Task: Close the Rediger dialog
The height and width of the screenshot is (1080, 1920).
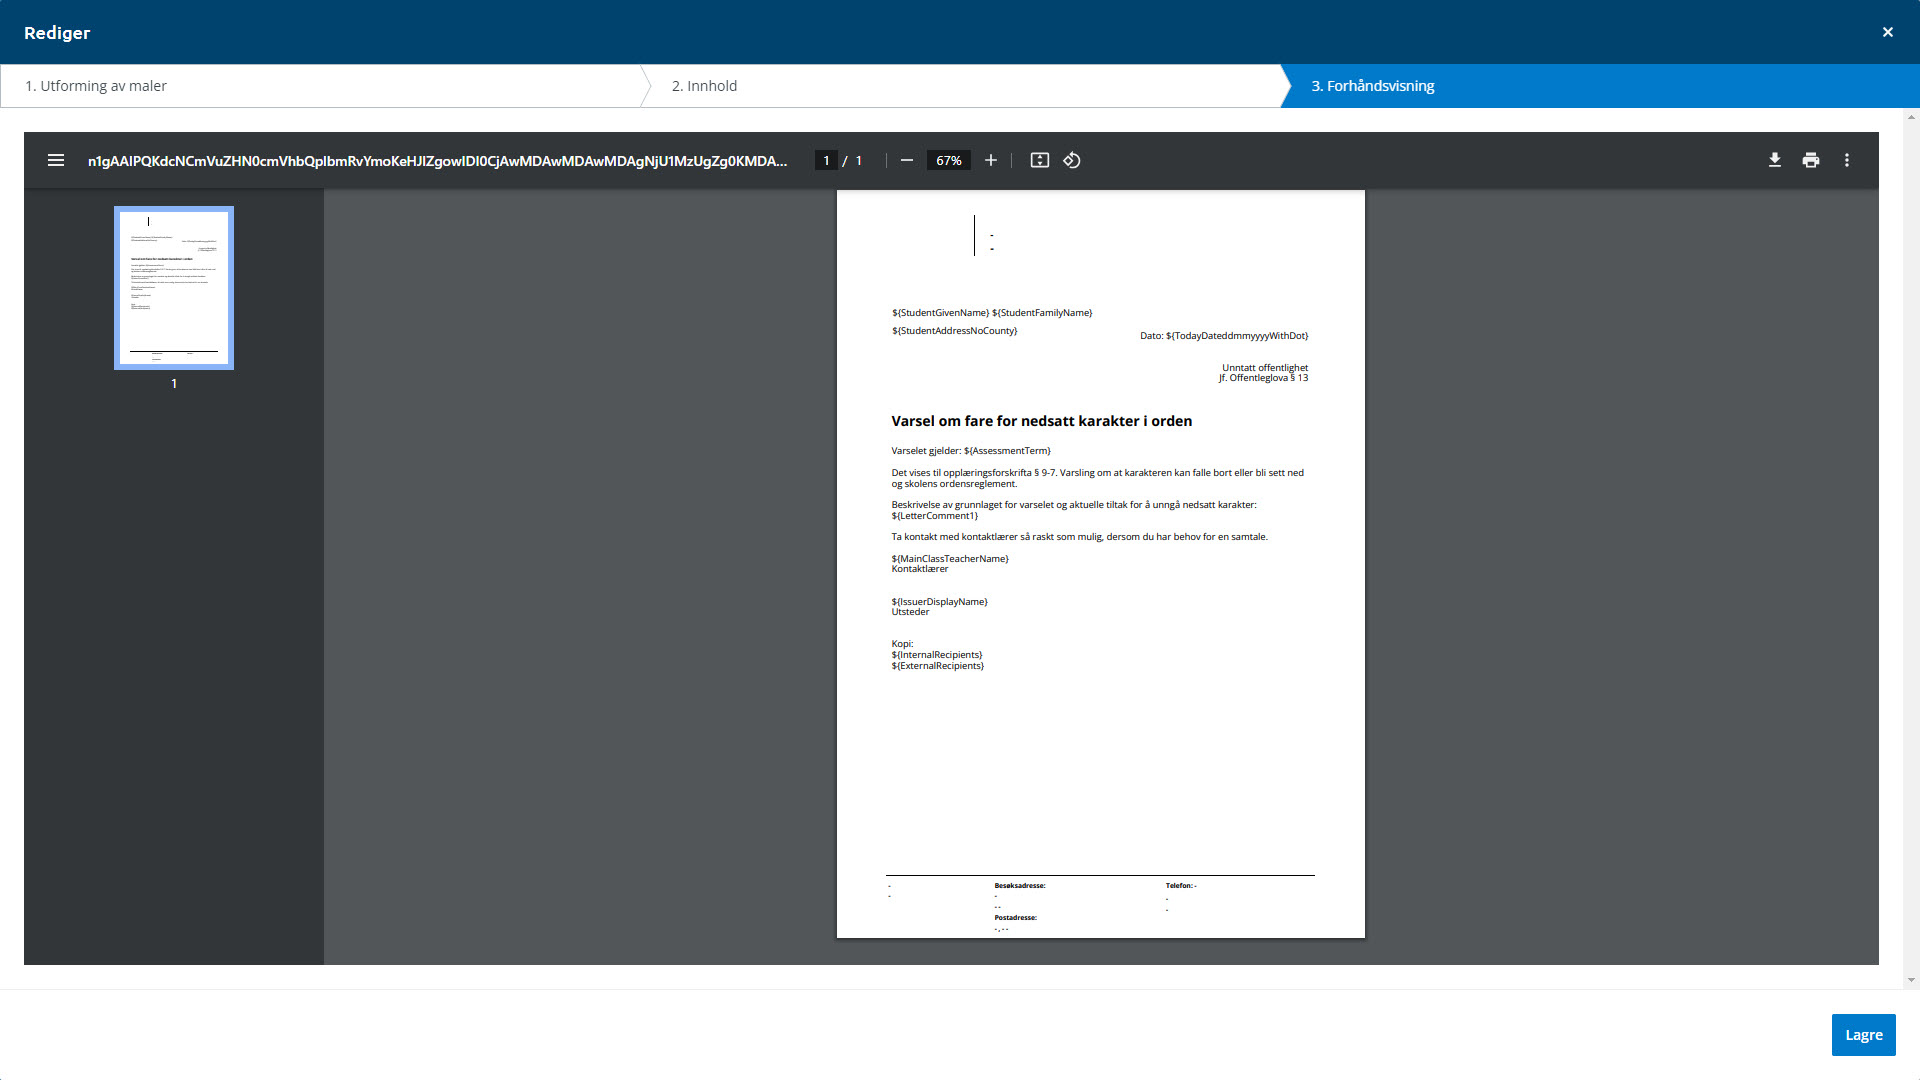Action: tap(1887, 32)
